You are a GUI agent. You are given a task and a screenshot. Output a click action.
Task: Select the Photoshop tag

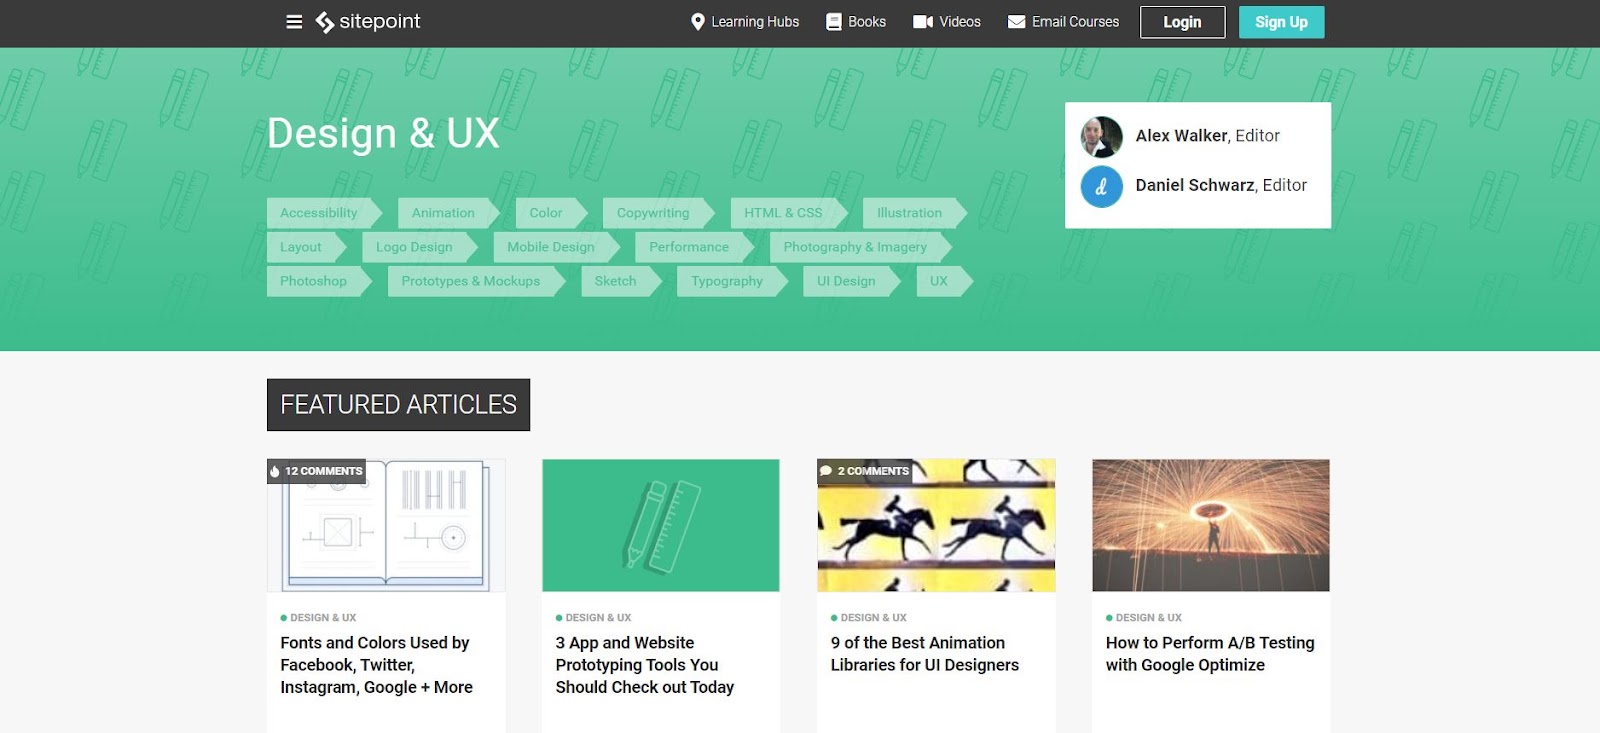319,281
